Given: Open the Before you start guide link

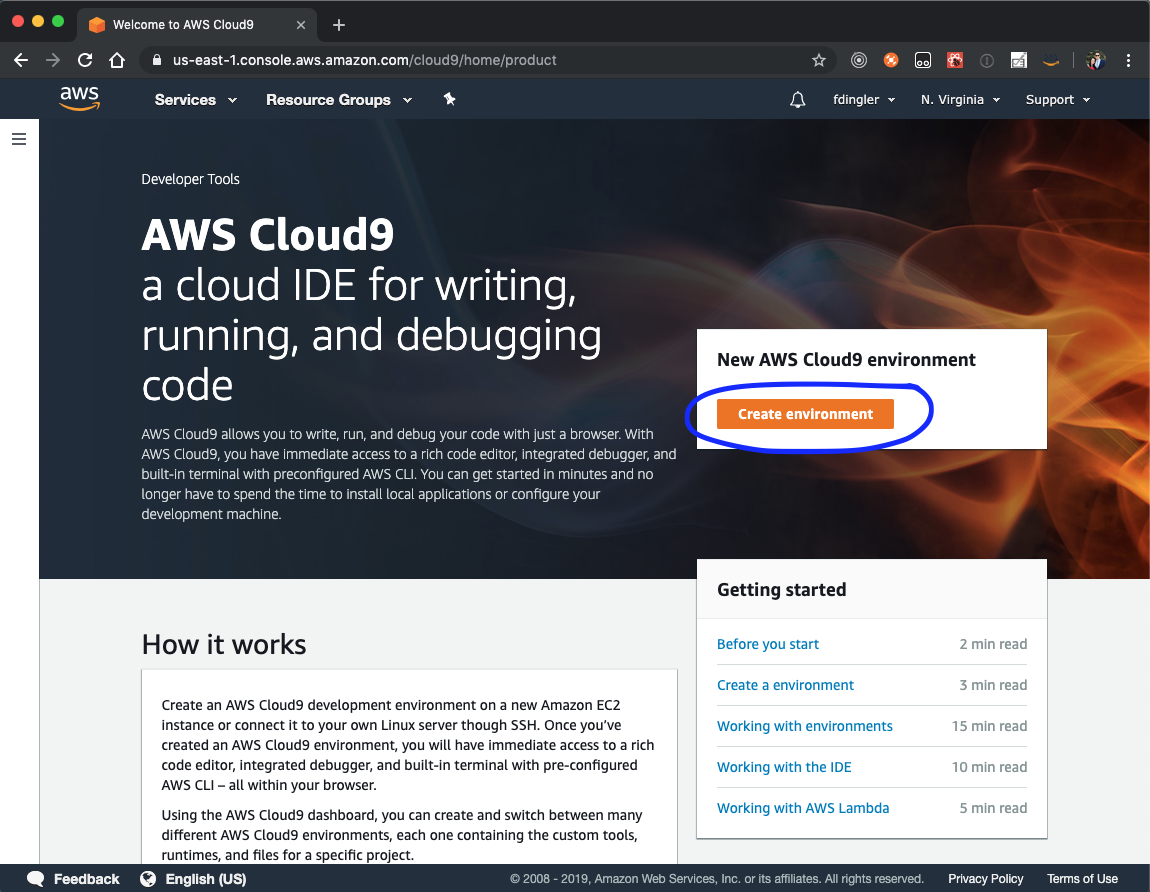Looking at the screenshot, I should [768, 644].
